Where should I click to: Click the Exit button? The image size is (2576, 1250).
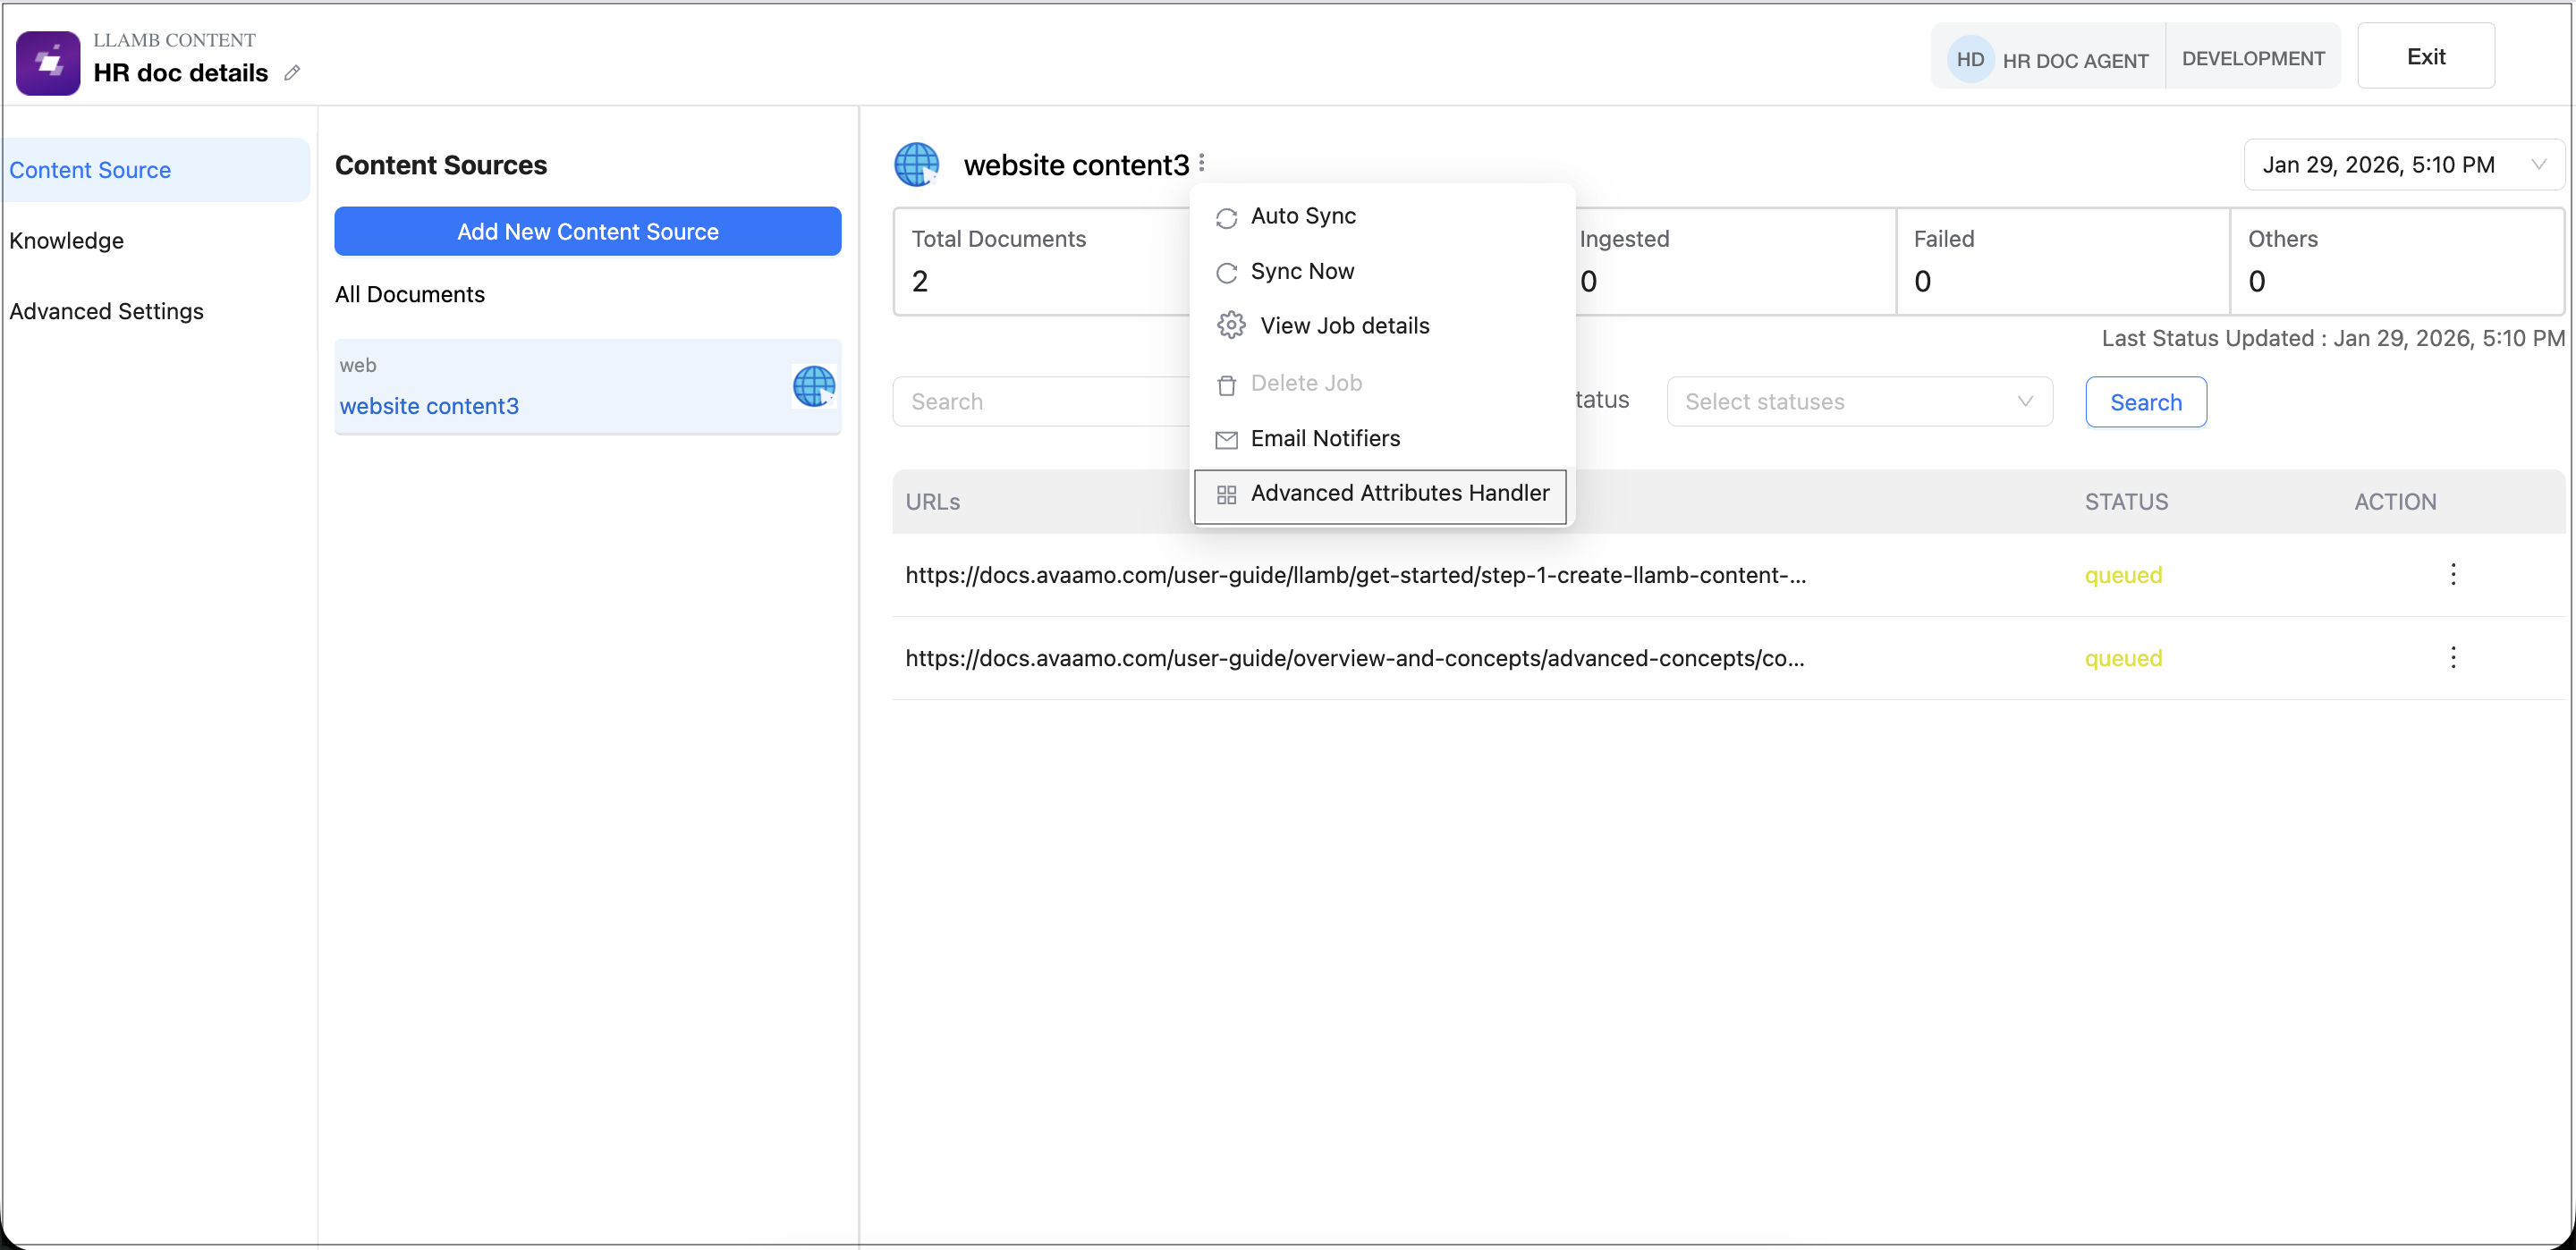2425,57
